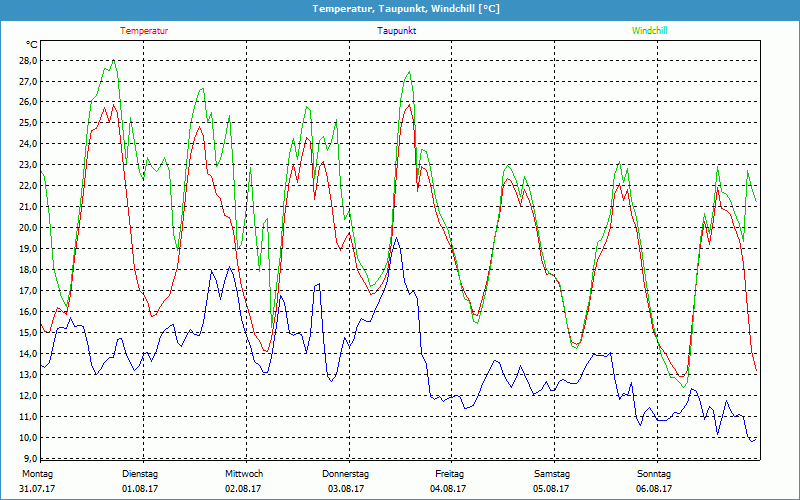
Task: Click the 14,0 y-axis value
Action: [x=28, y=353]
